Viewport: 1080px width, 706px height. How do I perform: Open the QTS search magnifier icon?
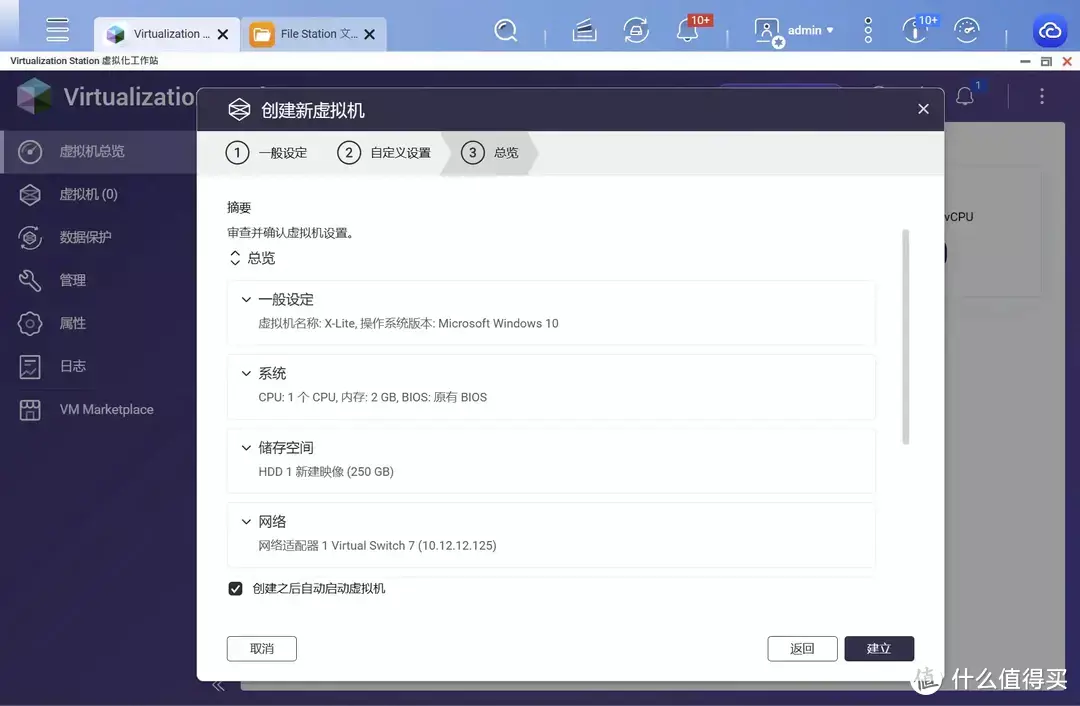(506, 30)
